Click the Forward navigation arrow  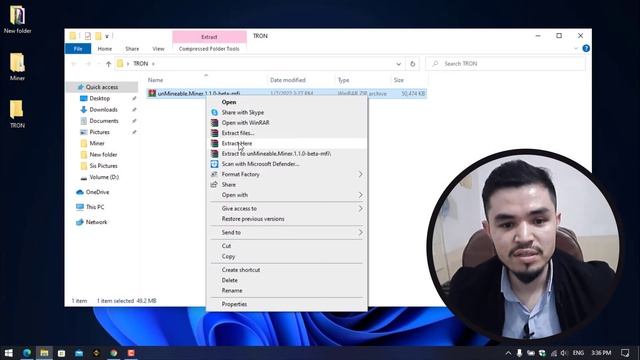[88, 64]
